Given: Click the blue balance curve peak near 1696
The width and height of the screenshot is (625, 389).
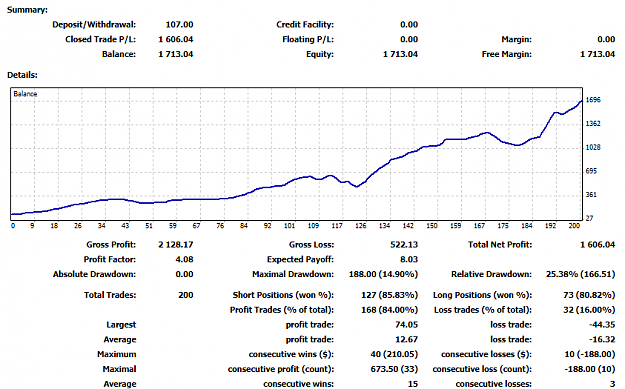Looking at the screenshot, I should coord(581,101).
